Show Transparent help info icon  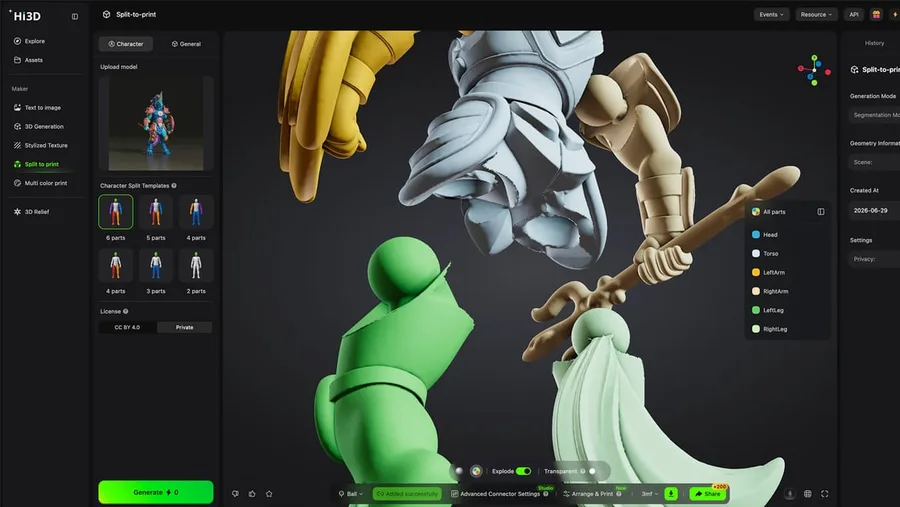pyautogui.click(x=582, y=471)
